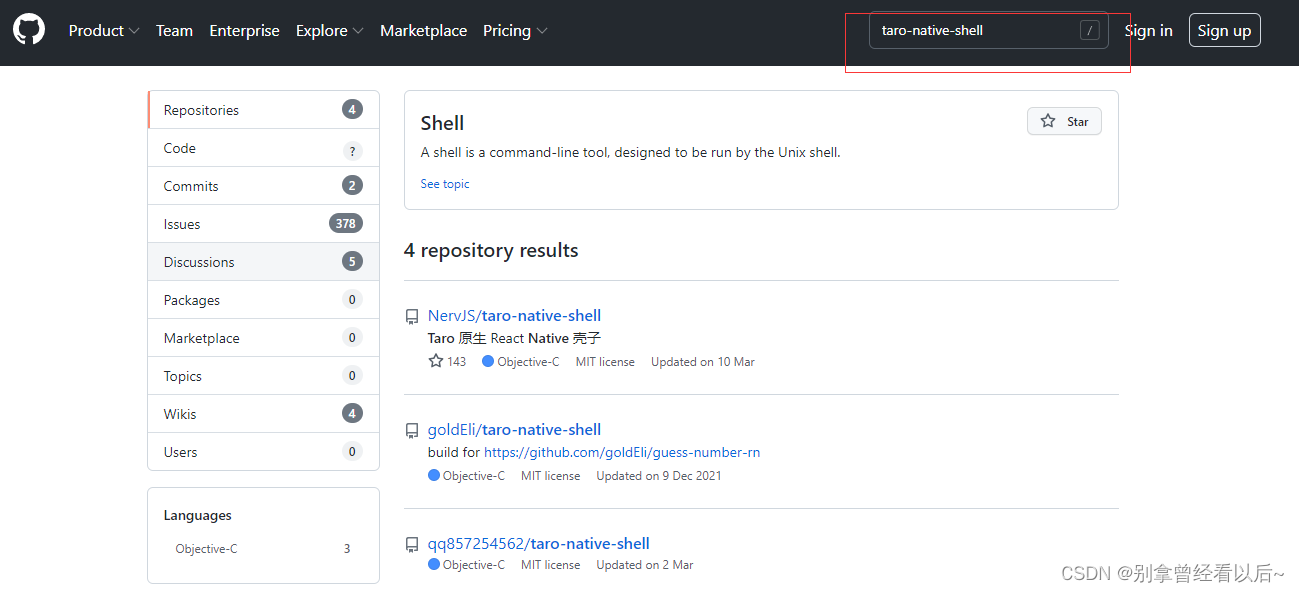
Task: Click repository icon beside goldEli/taro-native-shell
Action: pyautogui.click(x=412, y=431)
